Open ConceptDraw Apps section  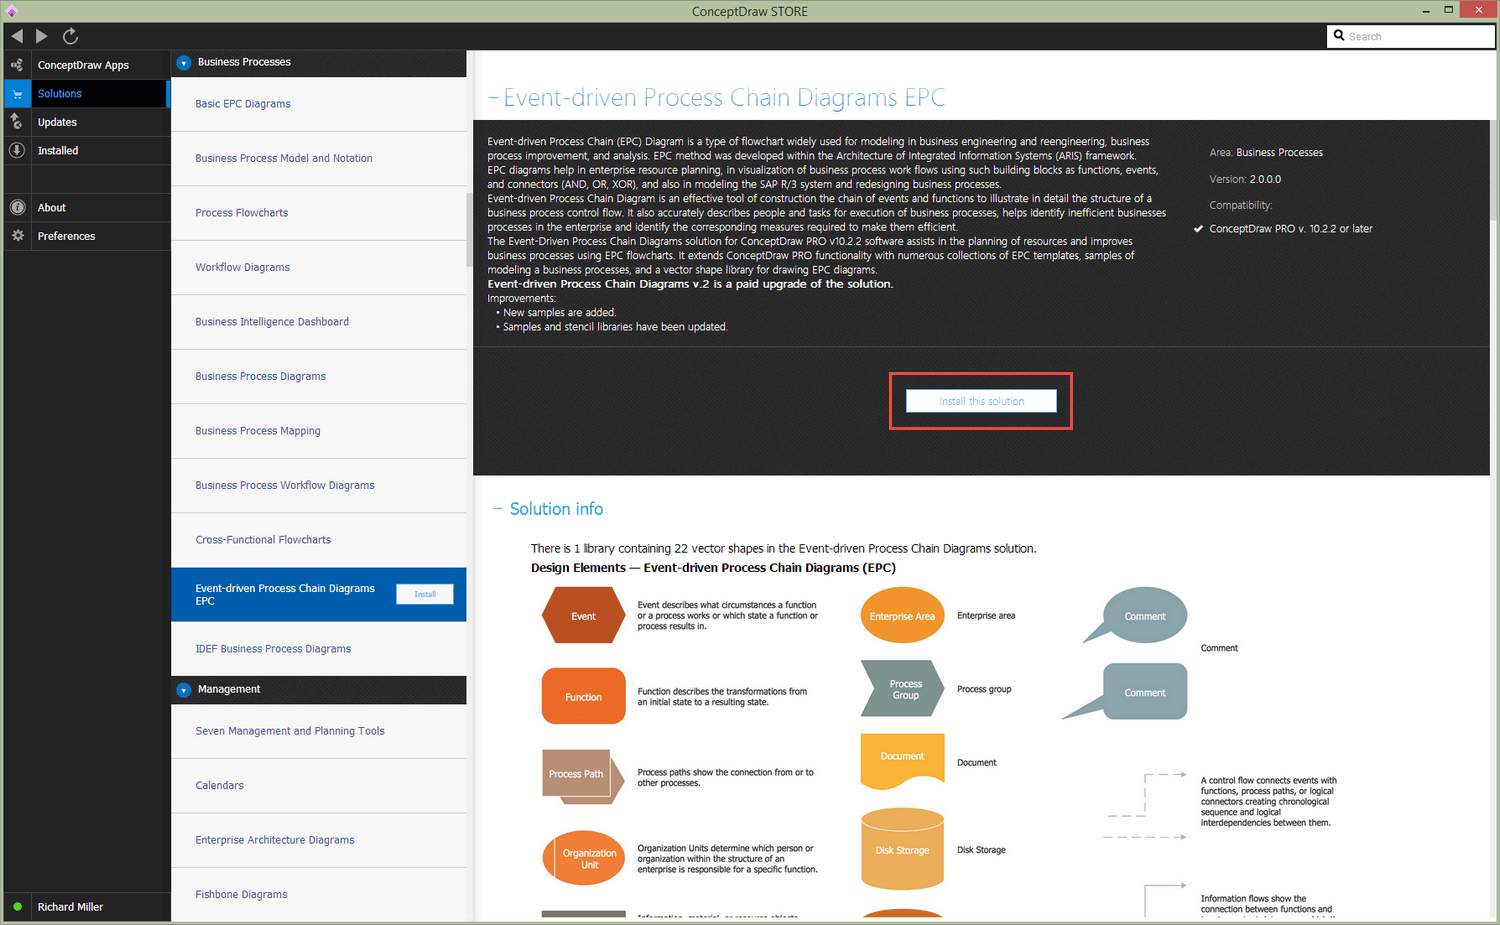pyautogui.click(x=87, y=65)
